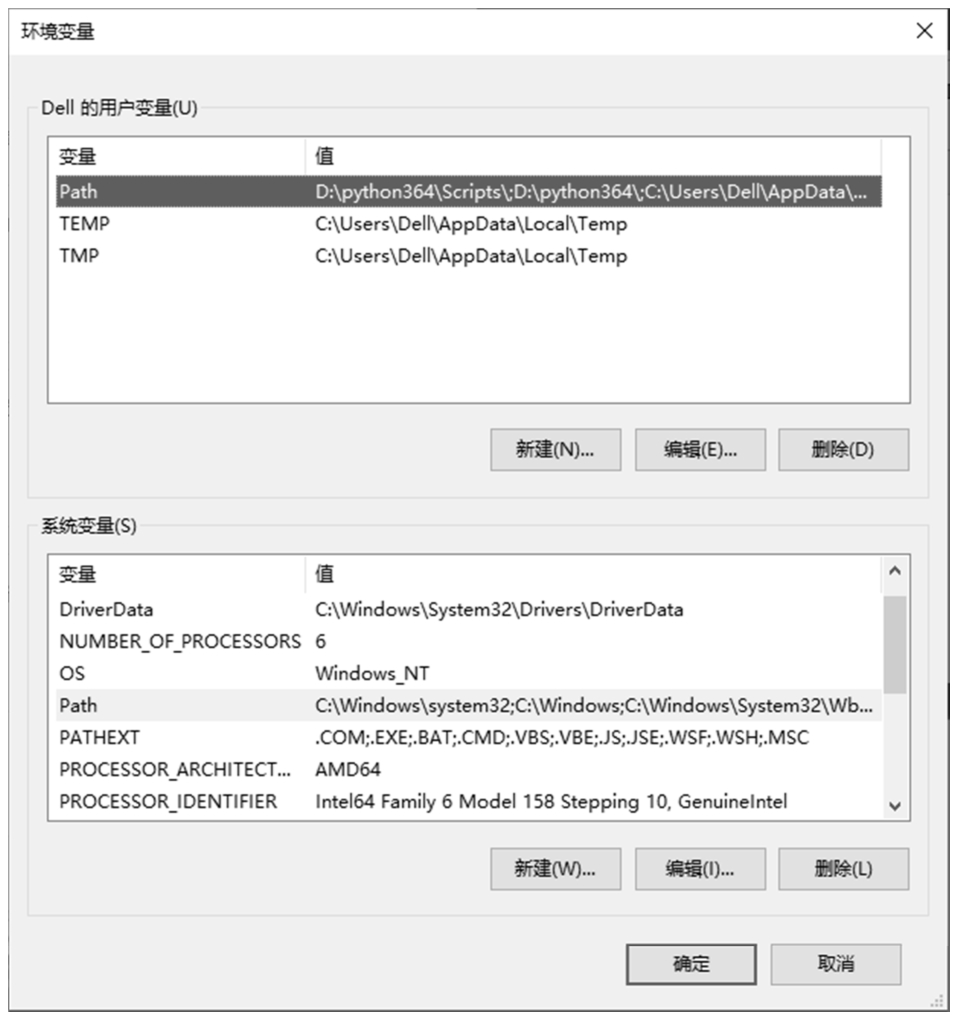Screen dimensions: 958x1021
Task: Select the NUMBER_OF_PROCESSORS row
Action: (x=469, y=641)
